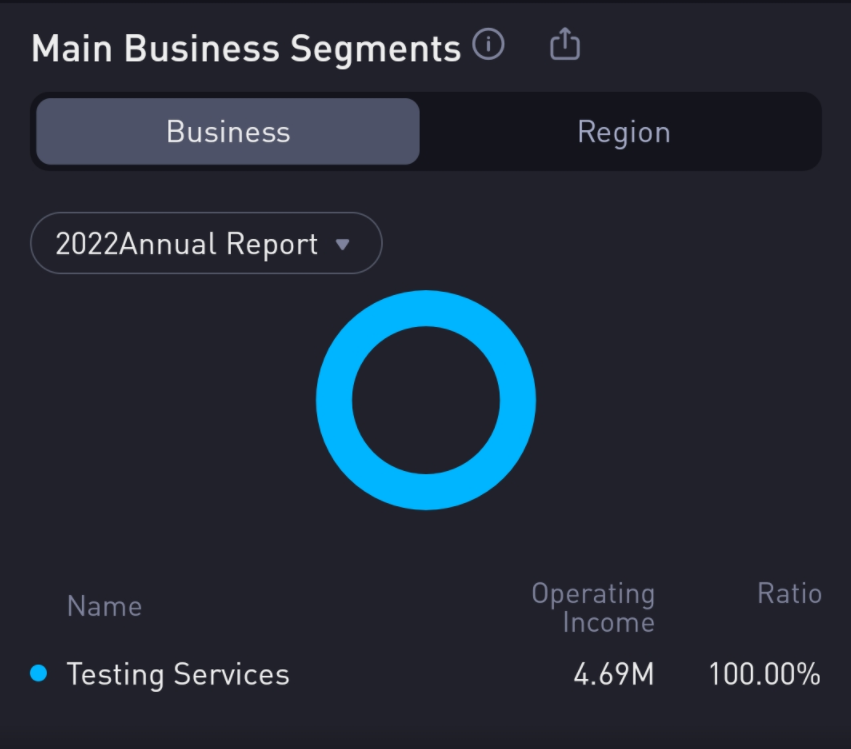Show segment breakdown by Region
Viewport: 851px width, 749px height.
tap(623, 132)
